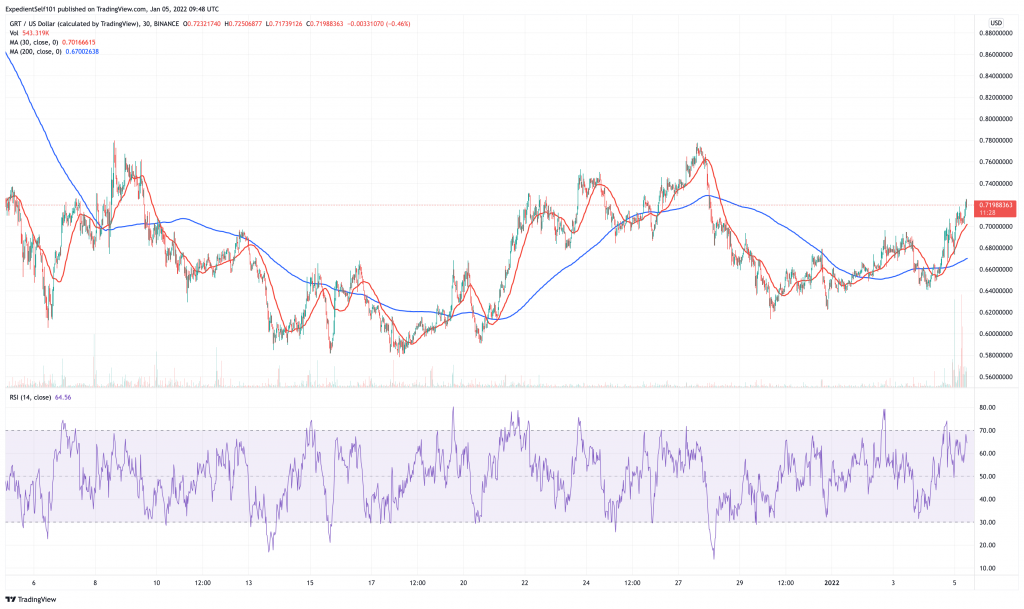Click the TradingView logo at the bottom
The width and height of the screenshot is (1024, 609).
tap(31, 599)
